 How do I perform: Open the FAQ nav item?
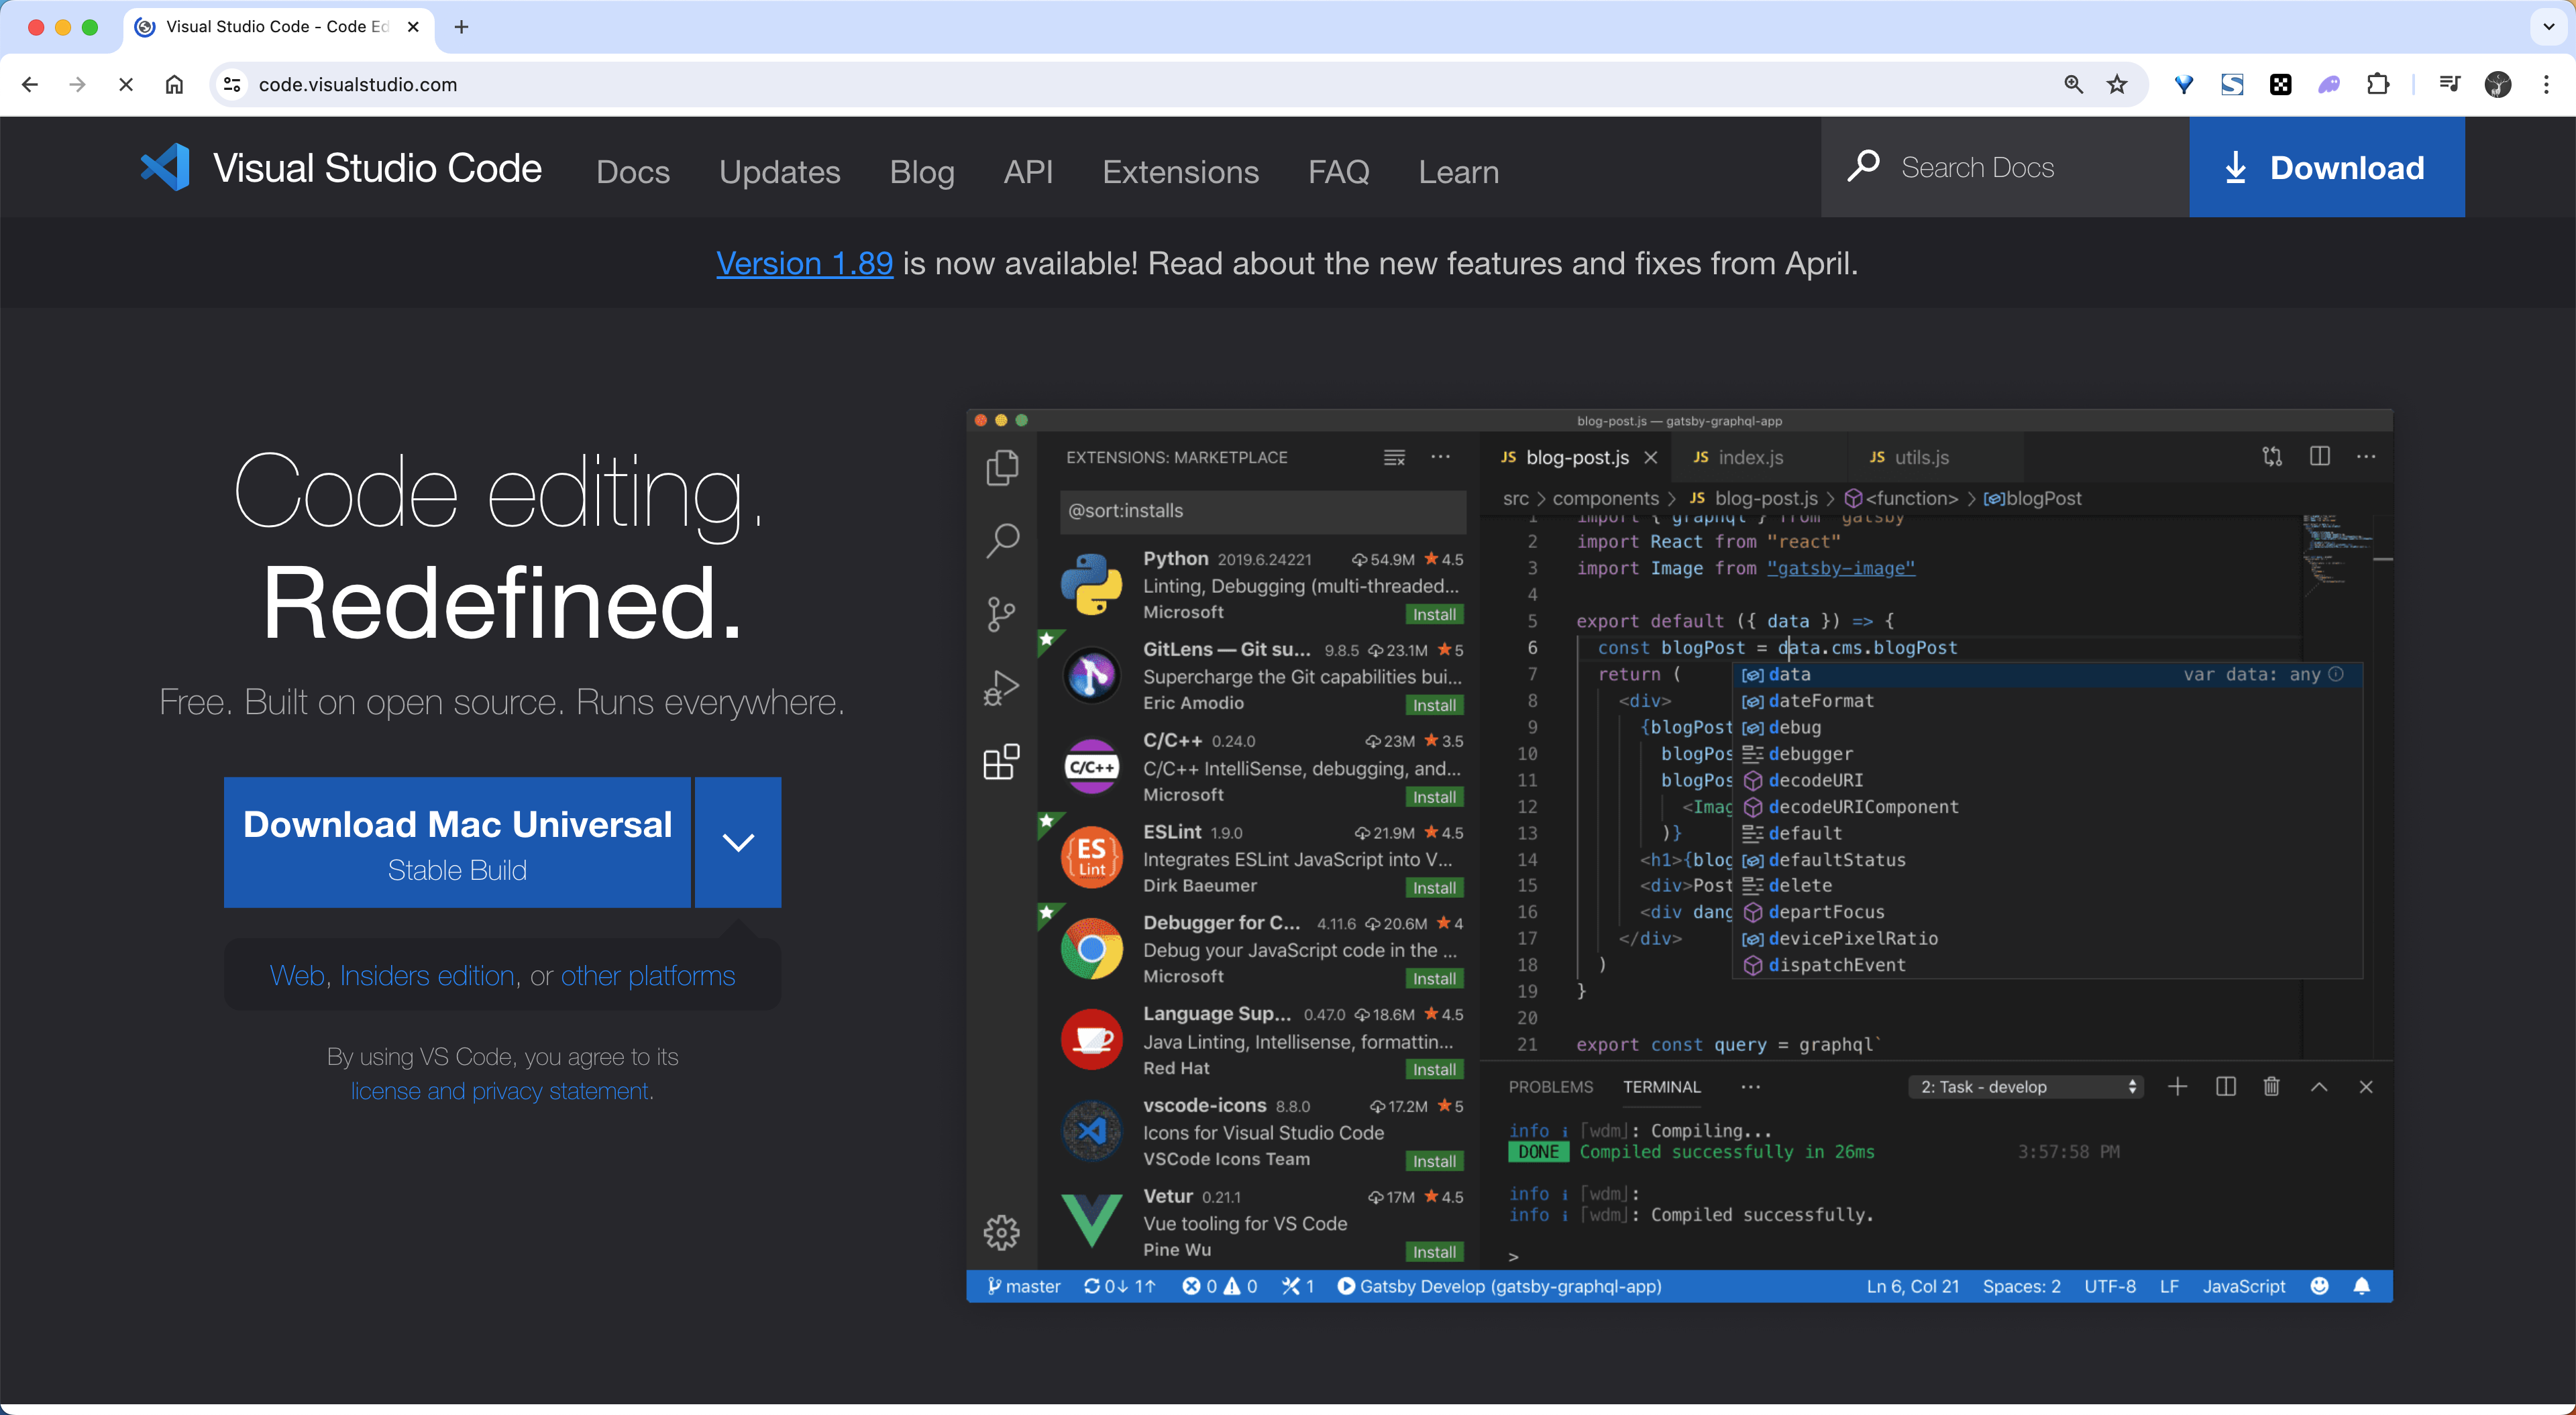point(1338,172)
